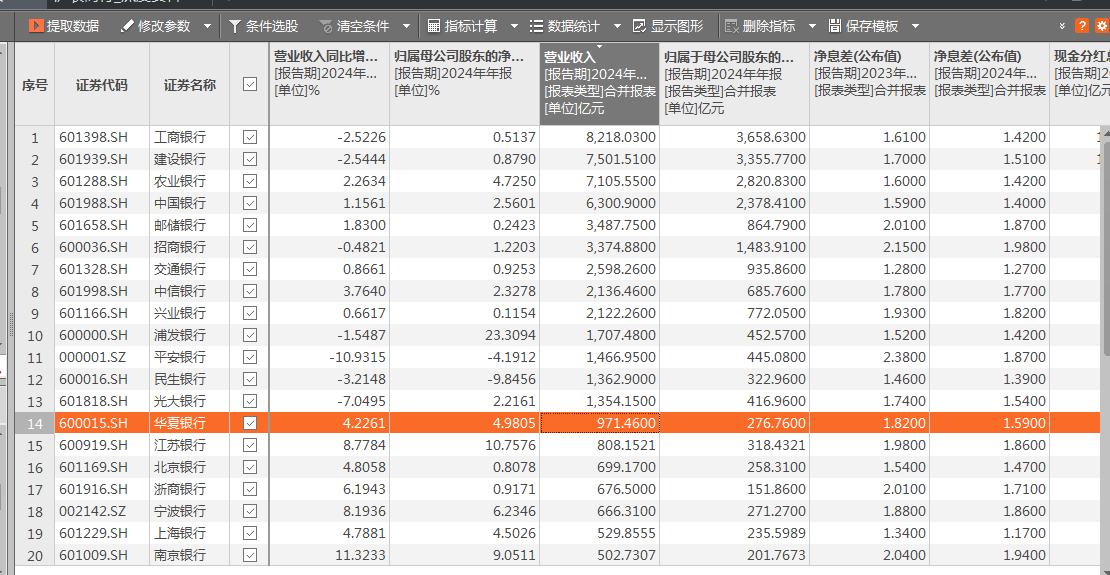This screenshot has height=575, width=1110.
Task: Click 删除指标 button
Action: [x=760, y=26]
